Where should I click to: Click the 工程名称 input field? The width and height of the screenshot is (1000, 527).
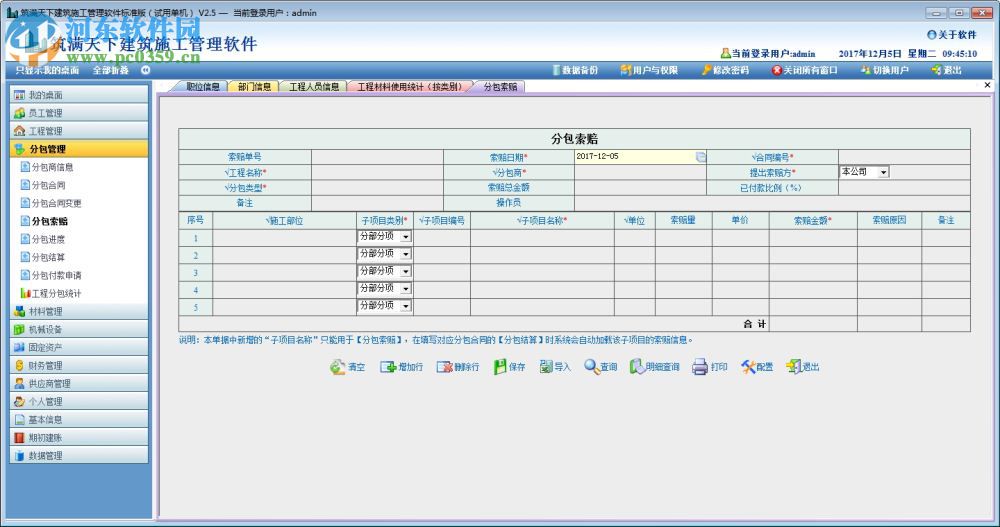377,172
